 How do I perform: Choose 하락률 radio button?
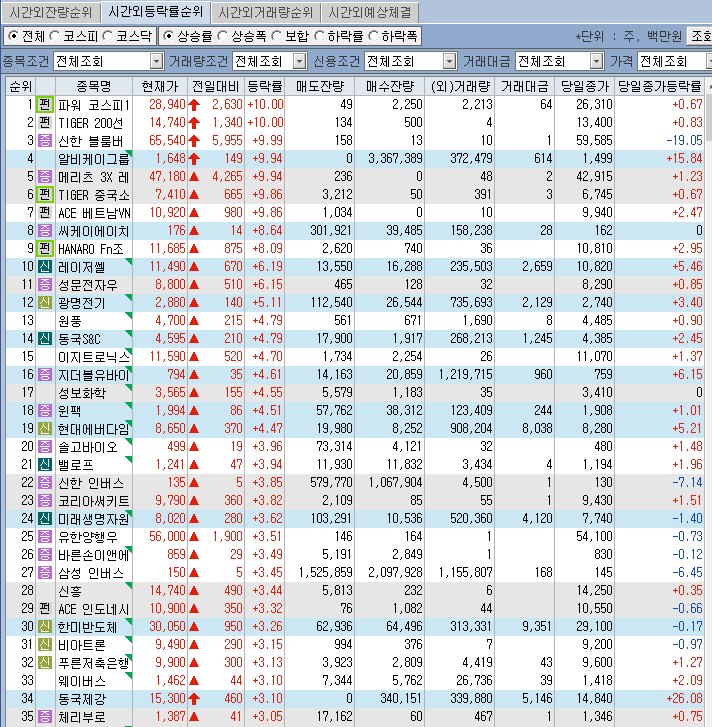(x=319, y=36)
